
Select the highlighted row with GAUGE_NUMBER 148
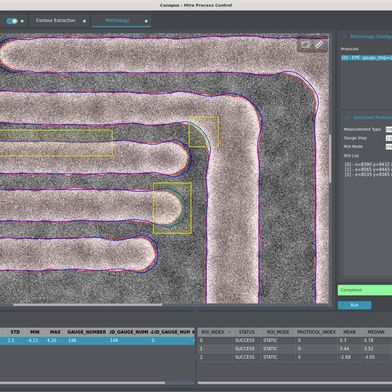click(97, 340)
